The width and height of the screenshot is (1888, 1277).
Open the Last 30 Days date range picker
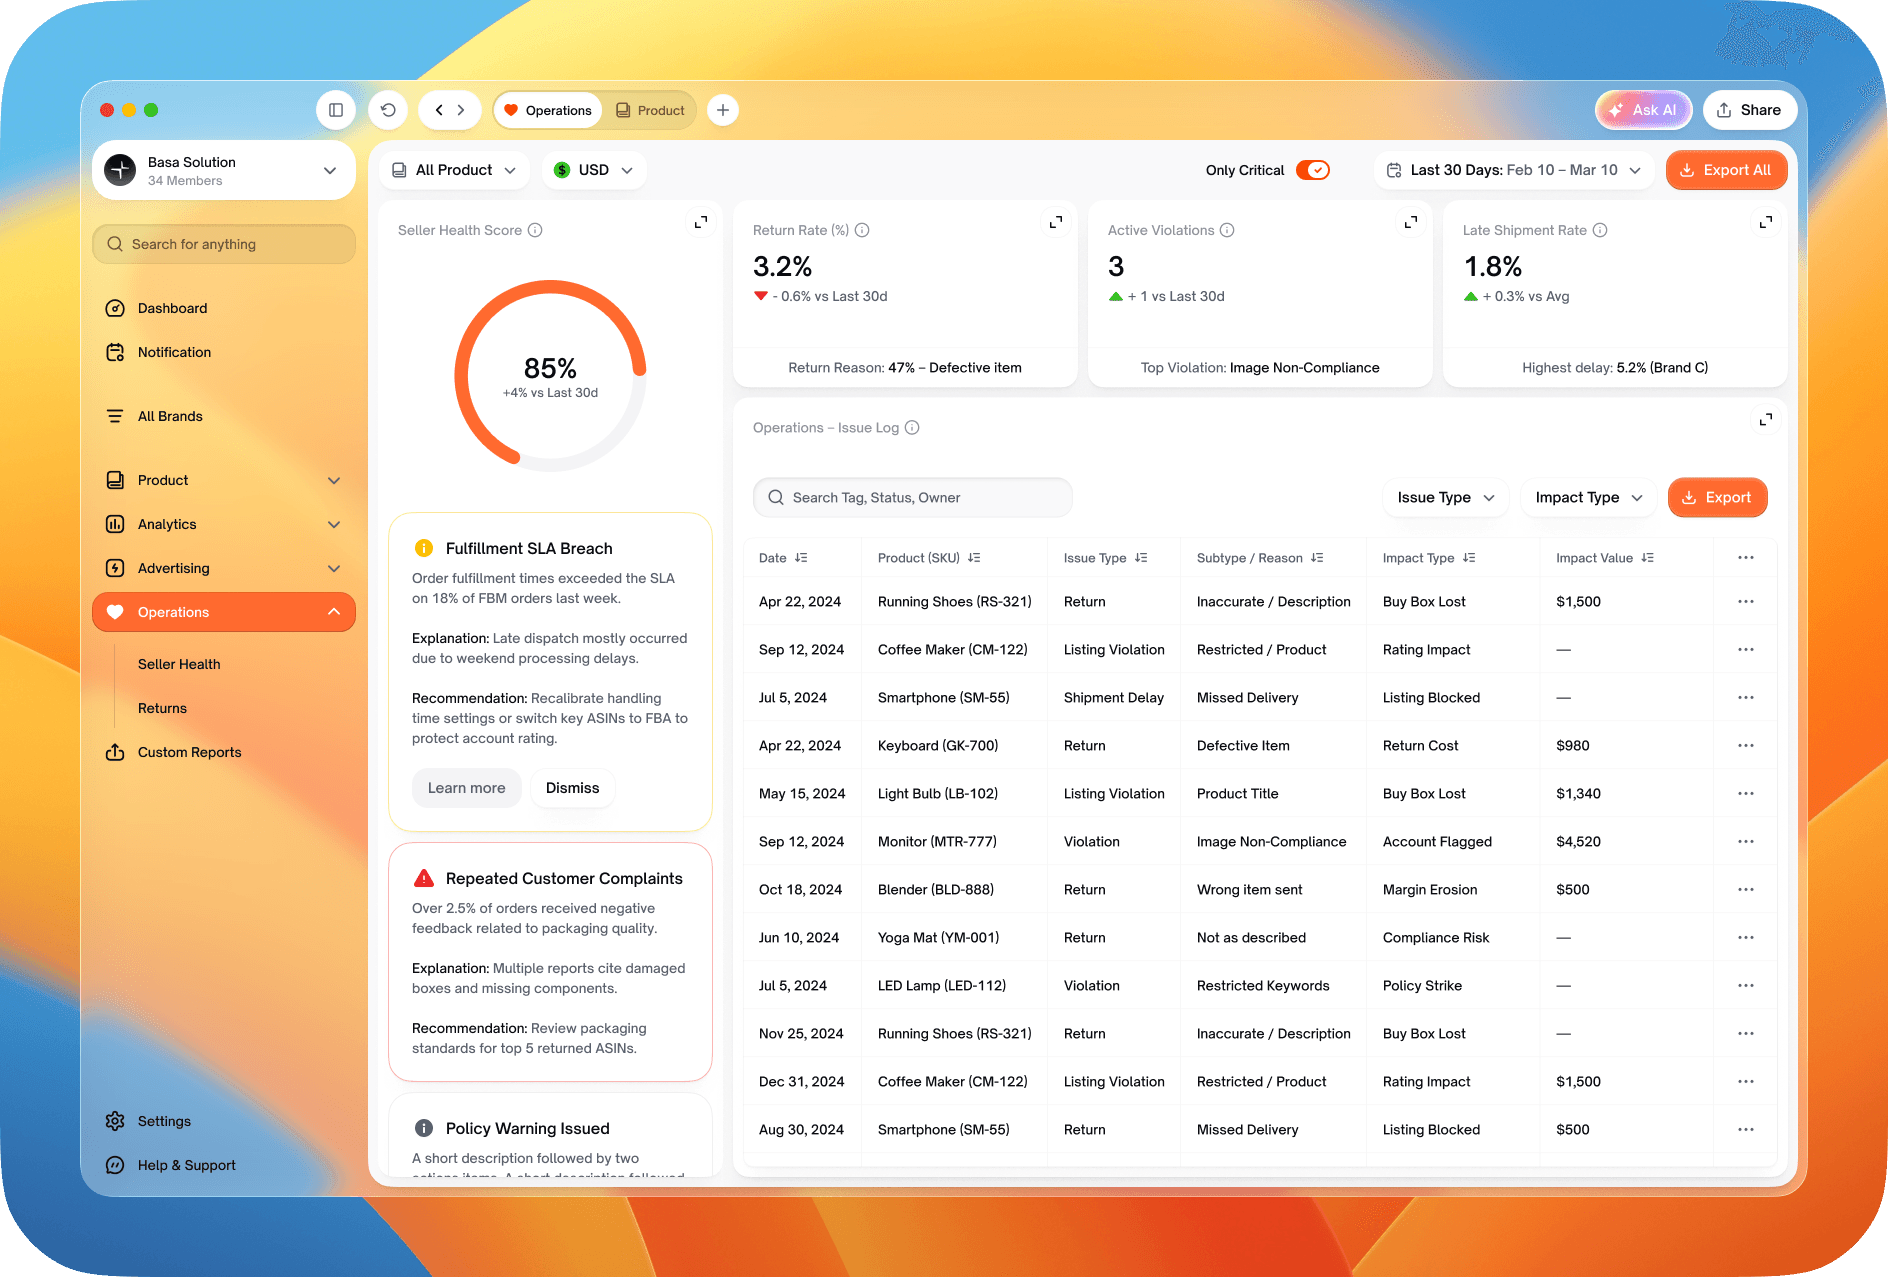[x=1515, y=170]
